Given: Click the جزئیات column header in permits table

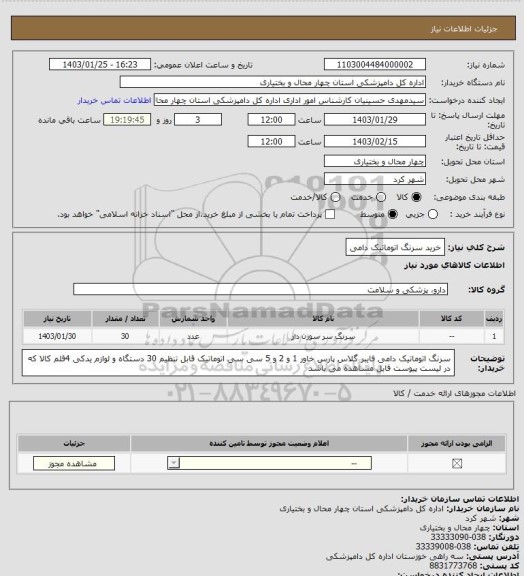Looking at the screenshot, I should pyautogui.click(x=74, y=443).
